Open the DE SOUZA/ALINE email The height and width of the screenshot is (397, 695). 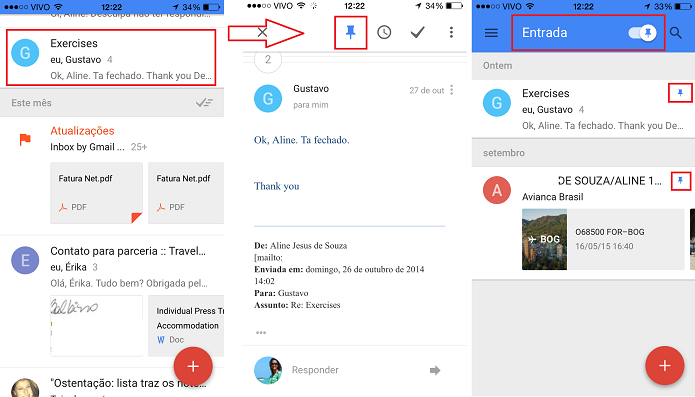pyautogui.click(x=609, y=181)
